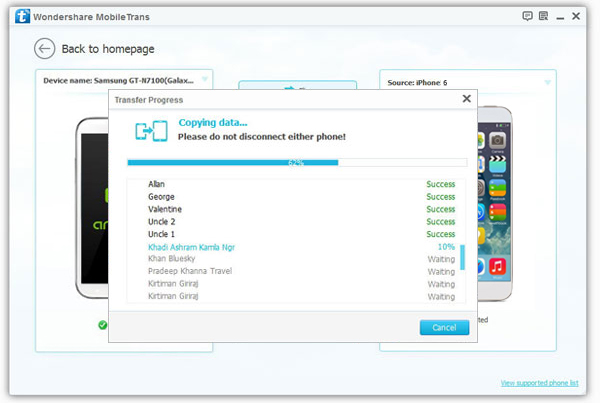Click the transfer list scrollbar thumb
This screenshot has height=403, width=600.
(x=462, y=258)
